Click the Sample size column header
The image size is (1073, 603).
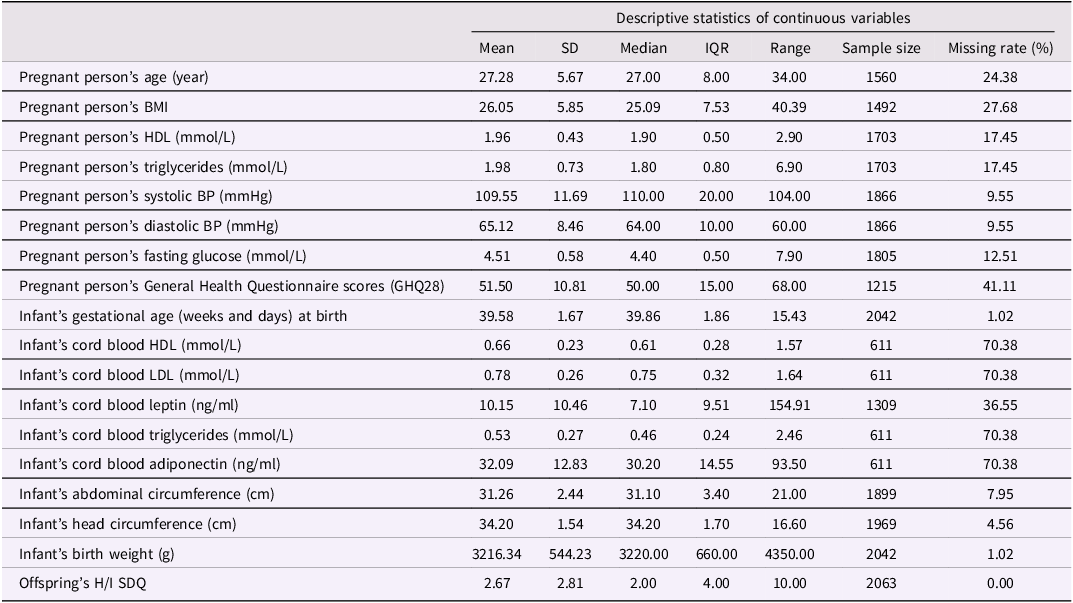pos(881,49)
